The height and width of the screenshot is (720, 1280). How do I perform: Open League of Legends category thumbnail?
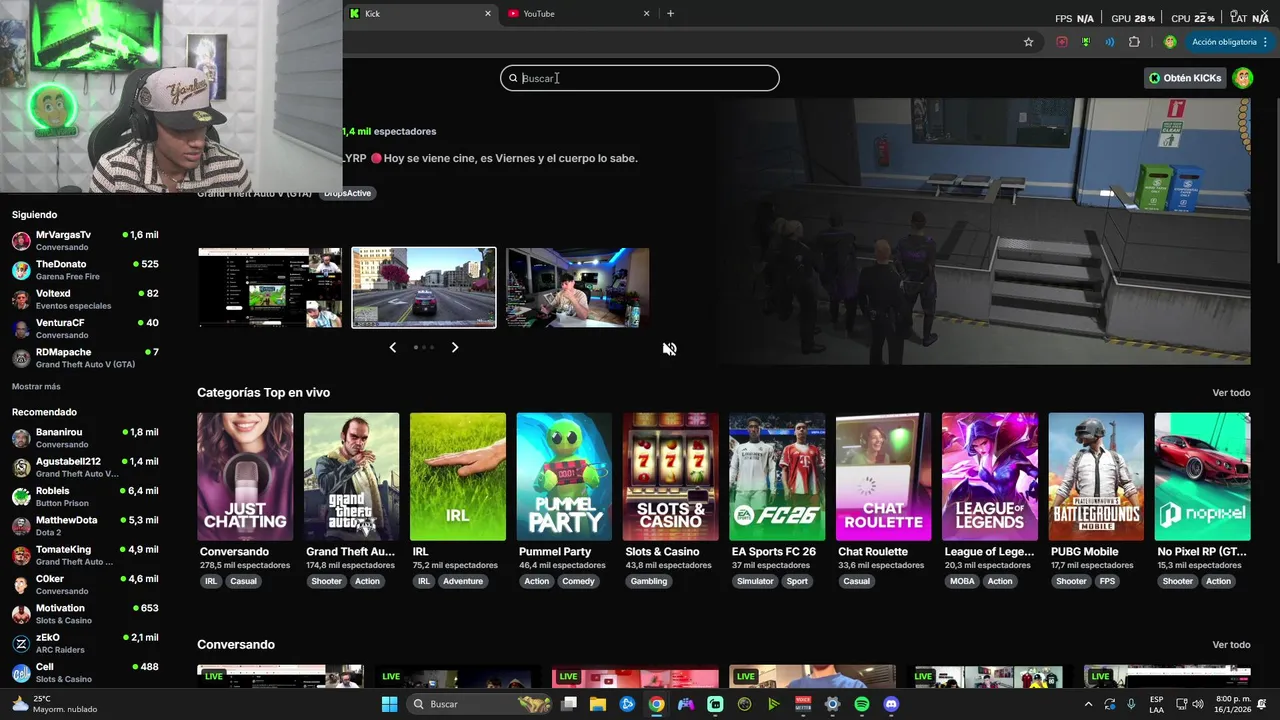click(990, 477)
